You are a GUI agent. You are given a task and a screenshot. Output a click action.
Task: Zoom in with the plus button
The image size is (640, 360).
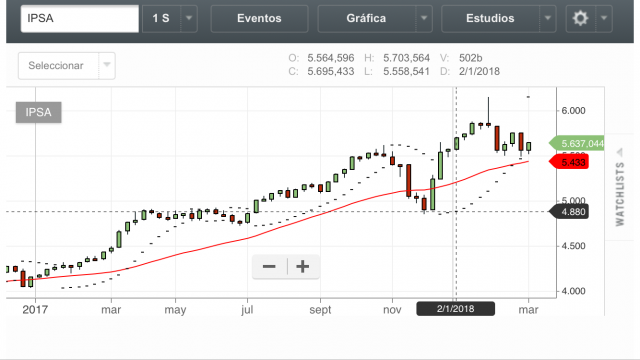pos(303,267)
